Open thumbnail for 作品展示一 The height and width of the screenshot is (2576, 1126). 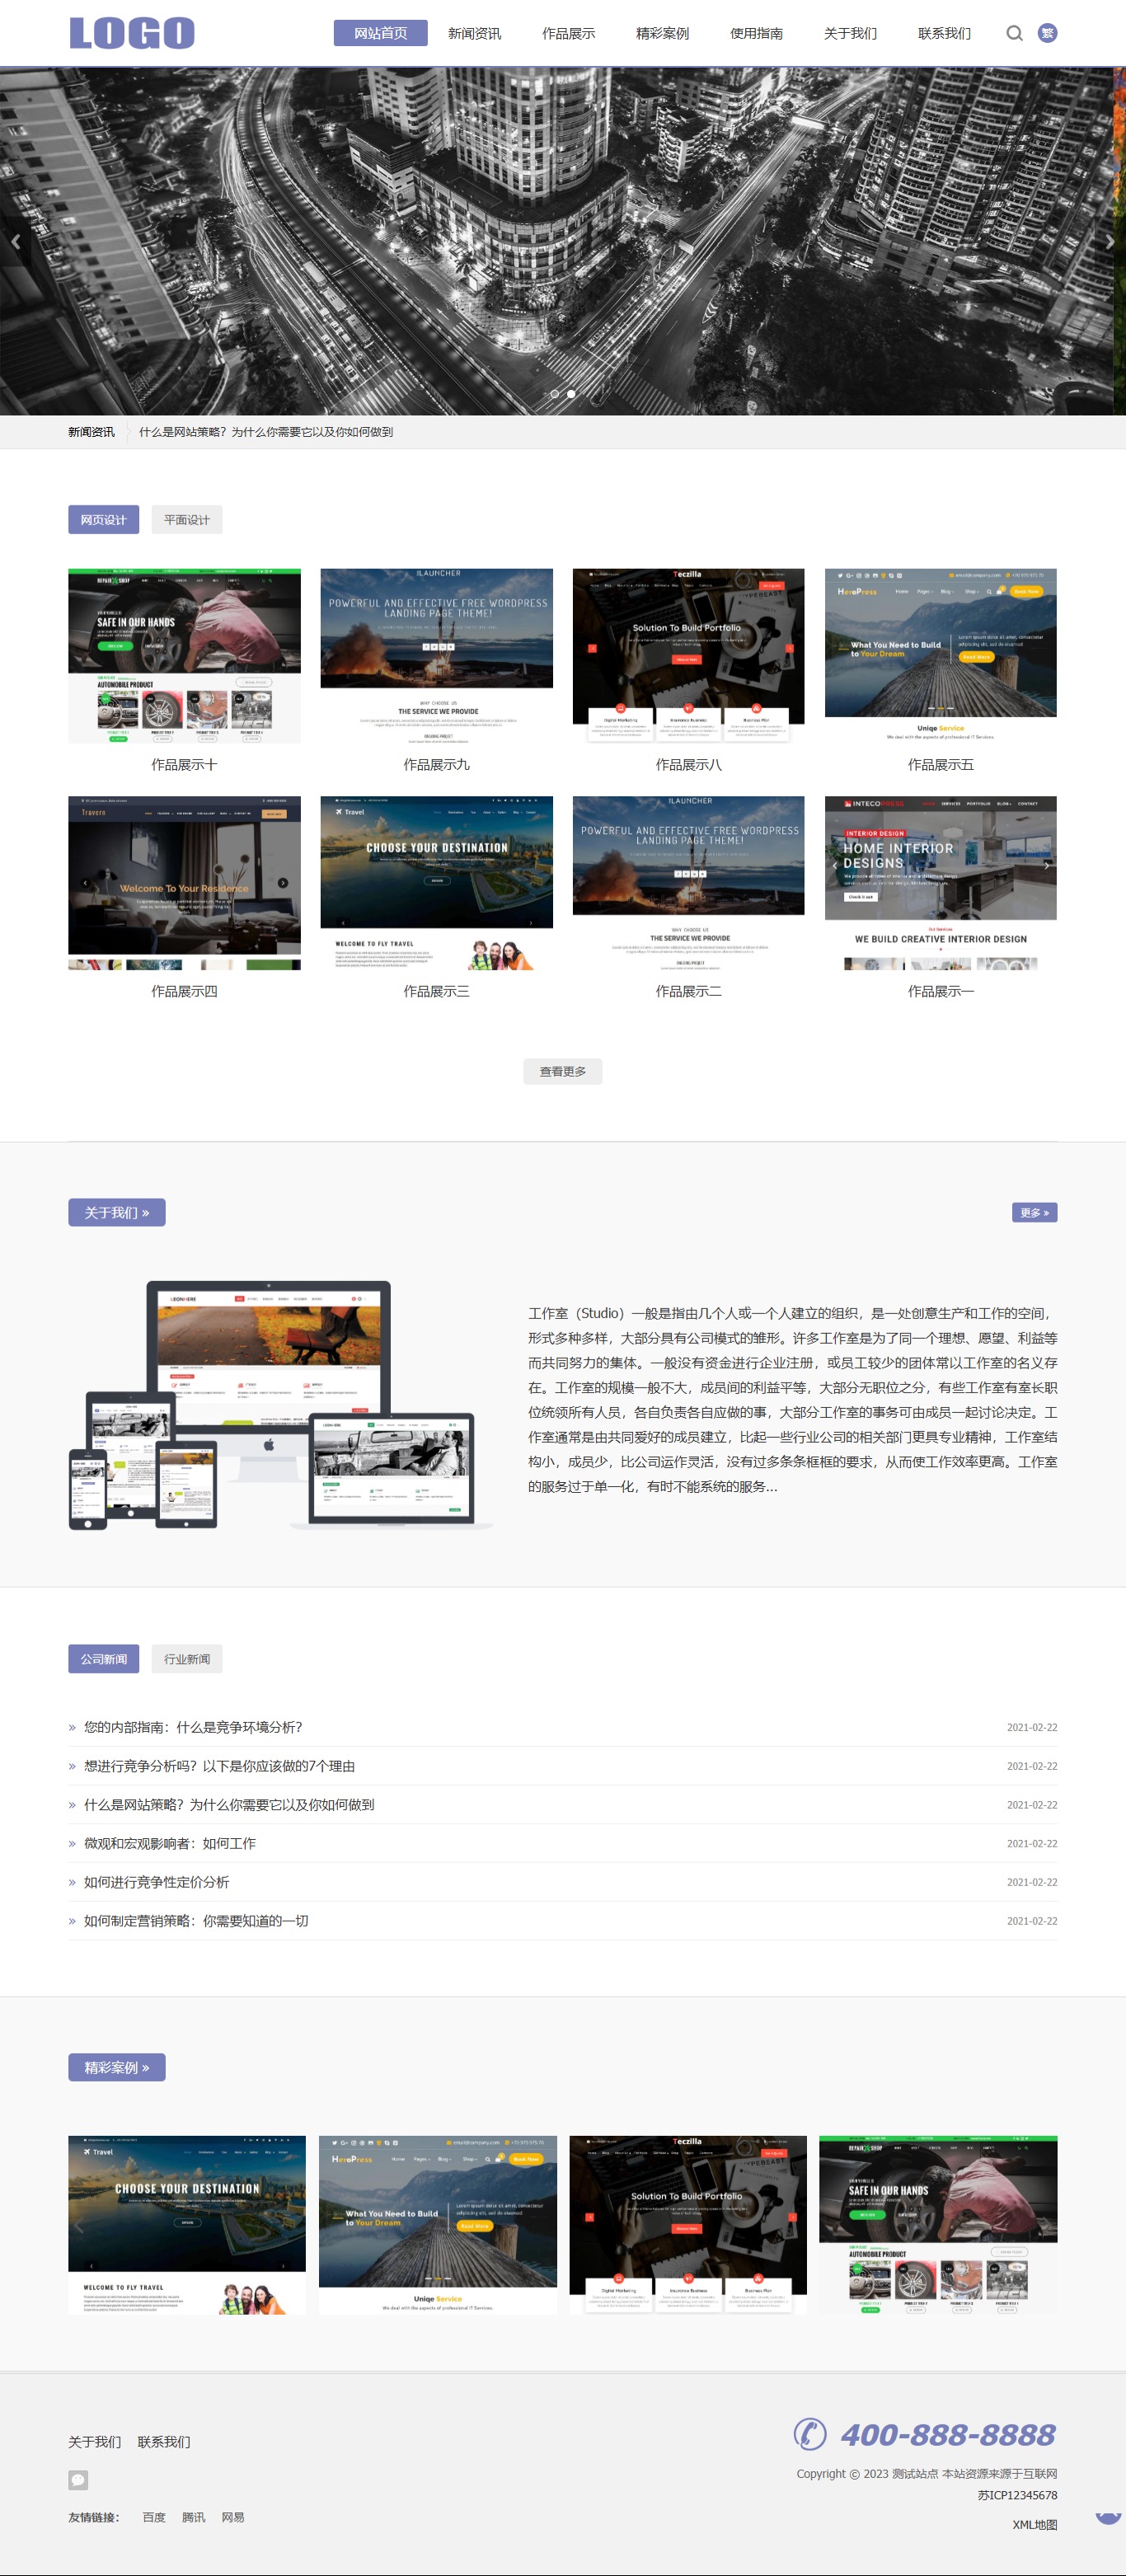pyautogui.click(x=940, y=883)
